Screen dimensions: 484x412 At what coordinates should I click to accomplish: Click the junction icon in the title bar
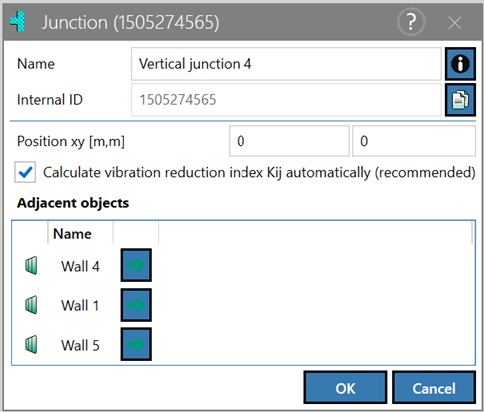(x=18, y=22)
